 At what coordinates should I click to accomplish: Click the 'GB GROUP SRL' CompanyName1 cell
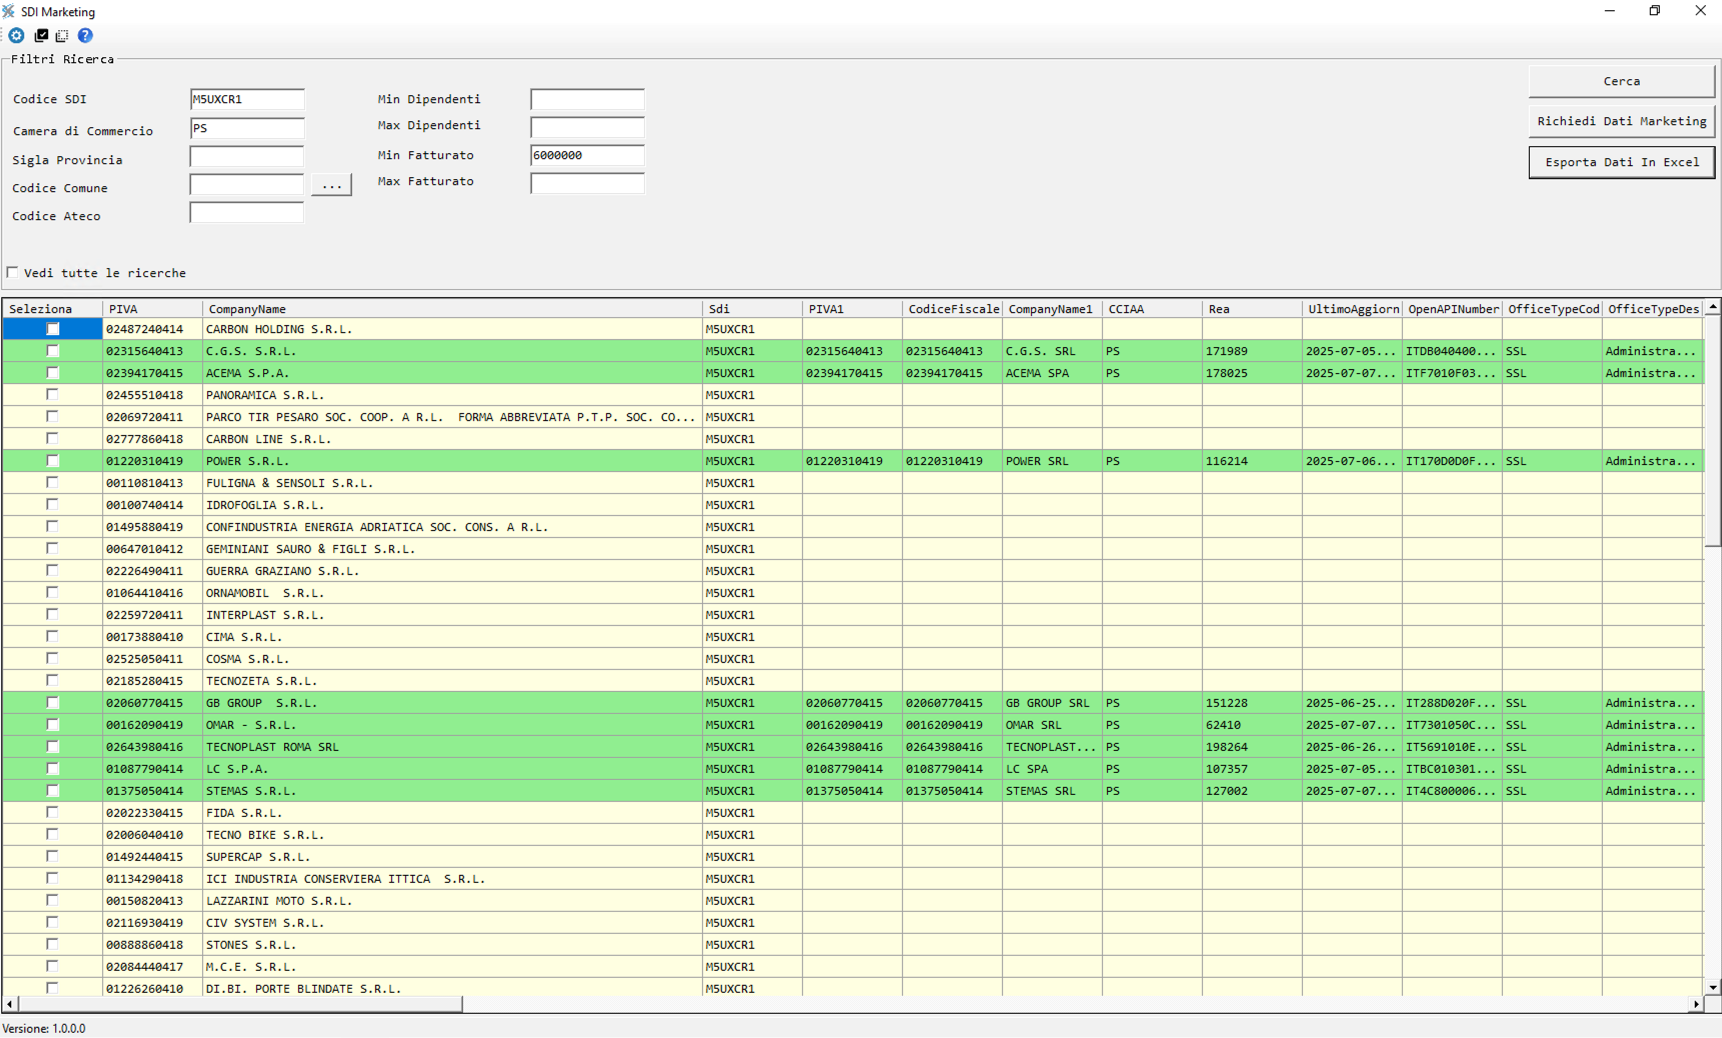tap(1052, 703)
